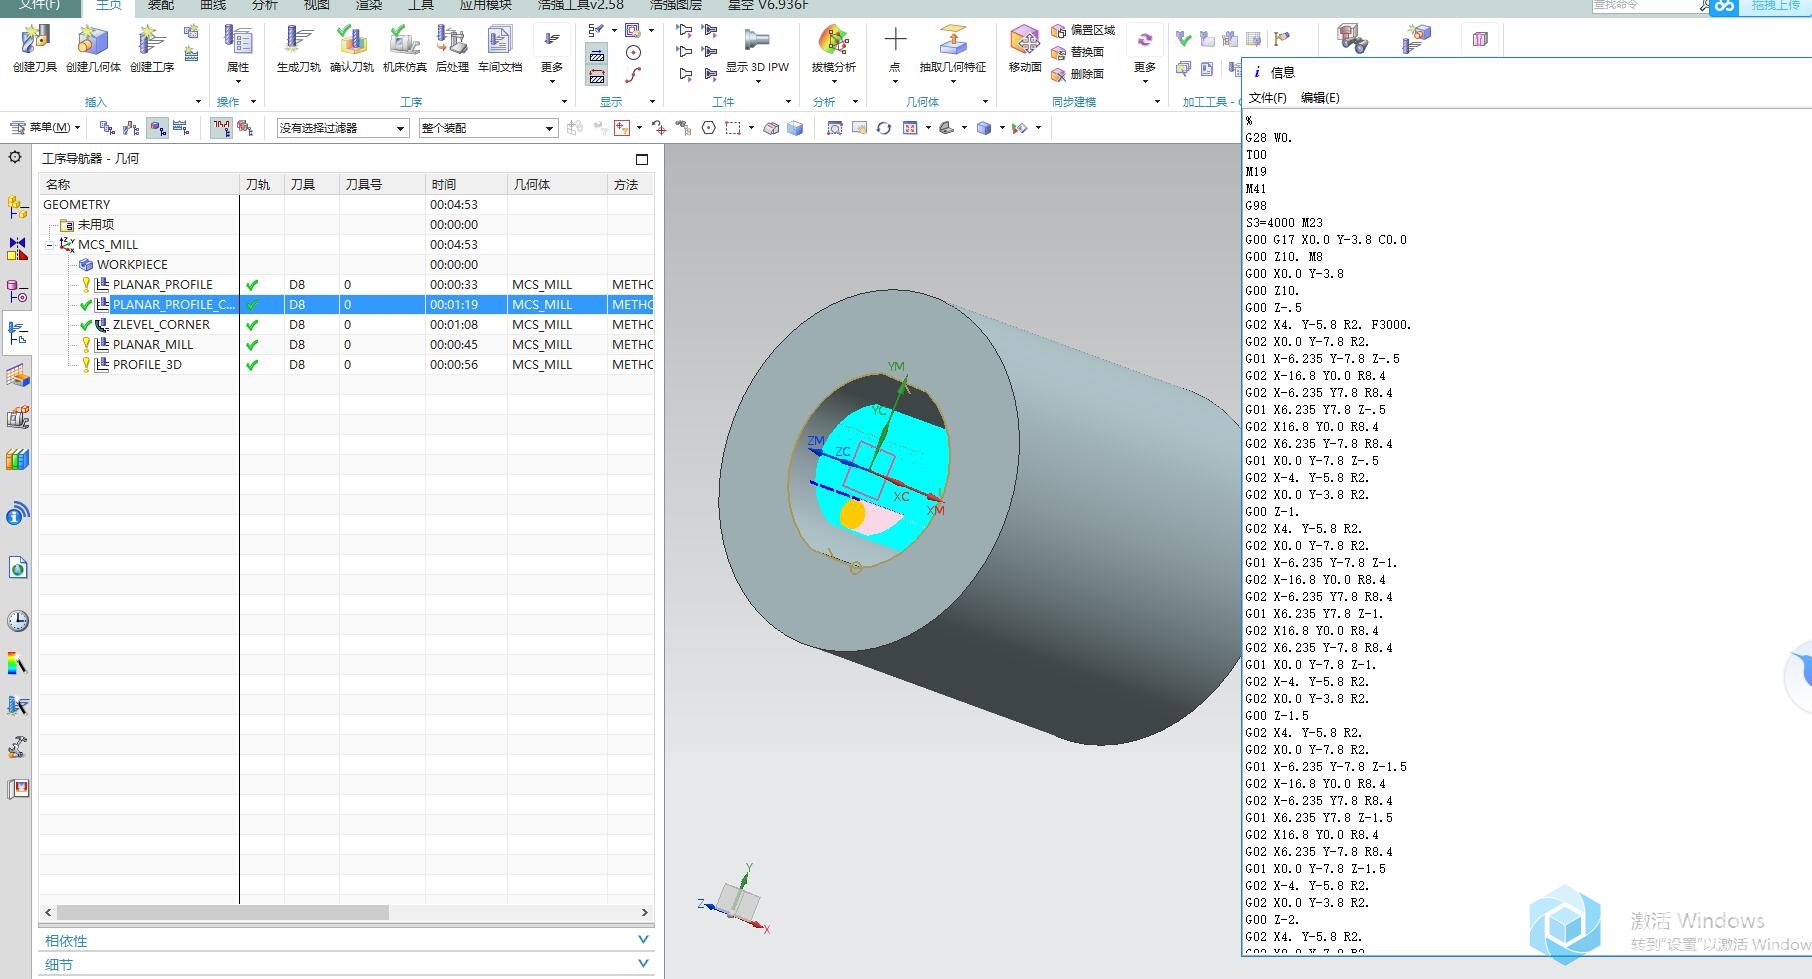Open the Menu (菜单) dropdown

point(45,128)
